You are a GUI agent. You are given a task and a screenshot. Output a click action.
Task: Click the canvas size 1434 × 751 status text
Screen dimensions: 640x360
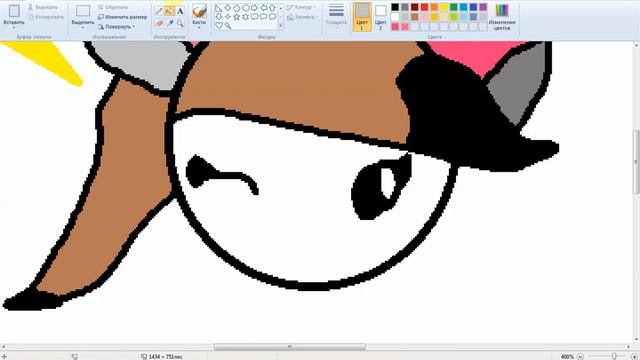point(165,356)
